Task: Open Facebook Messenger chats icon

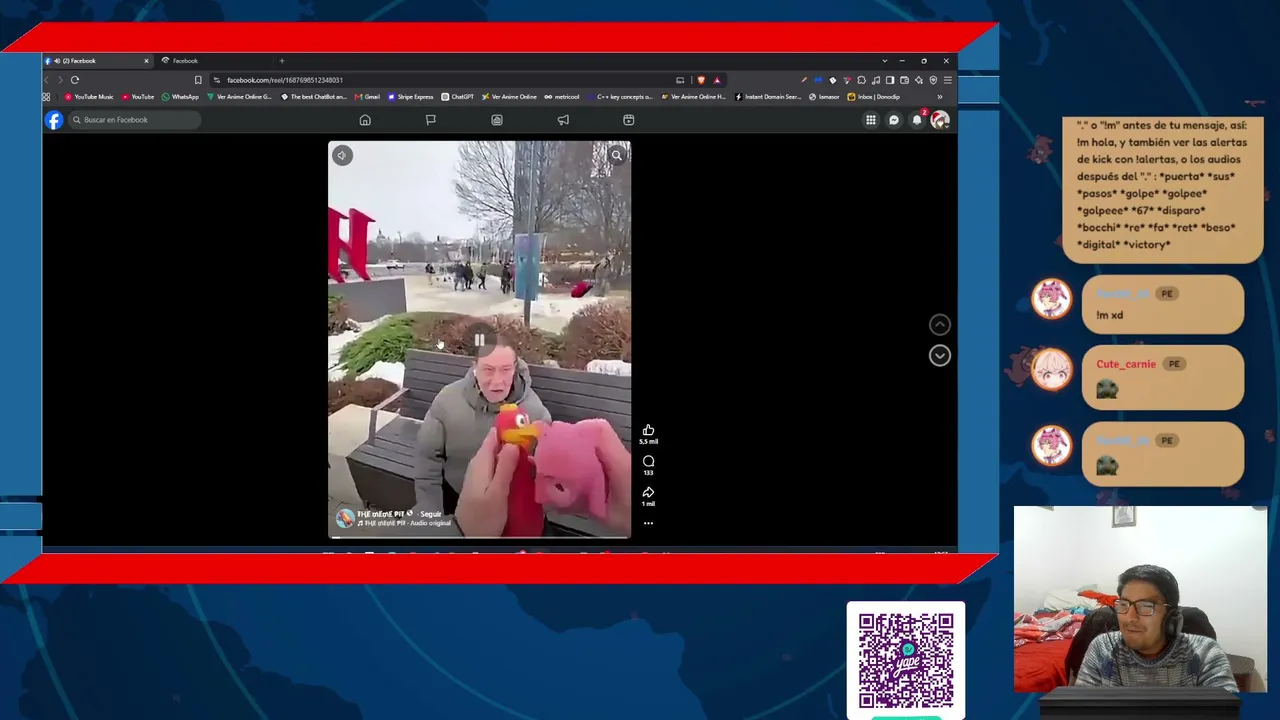Action: (x=894, y=120)
